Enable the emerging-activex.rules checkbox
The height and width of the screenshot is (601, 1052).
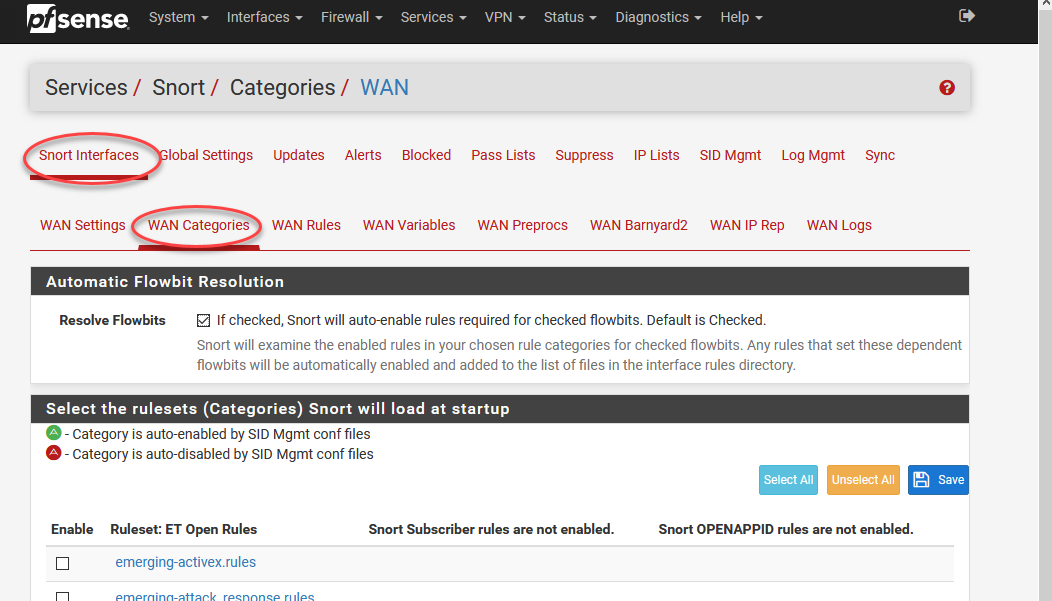tap(62, 563)
